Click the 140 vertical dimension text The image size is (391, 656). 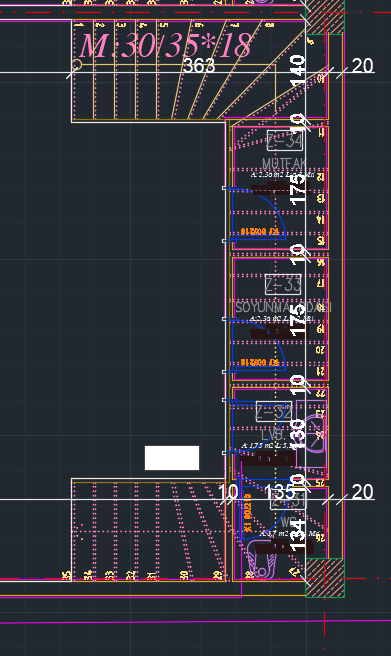297,70
